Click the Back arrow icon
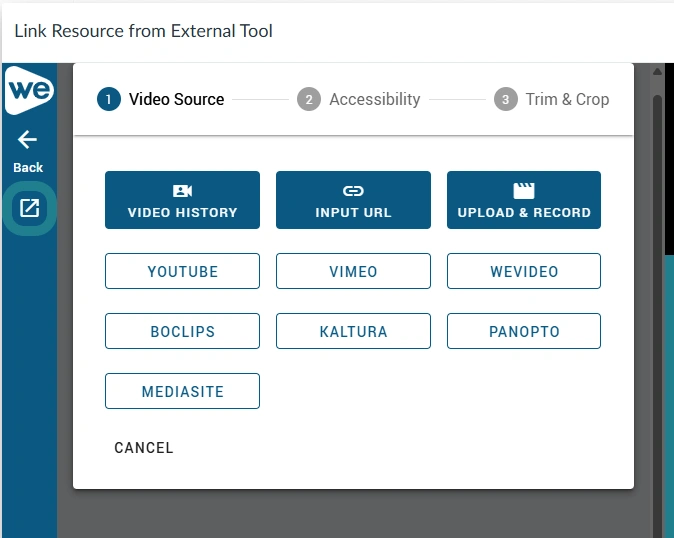The height and width of the screenshot is (538, 674). click(28, 140)
